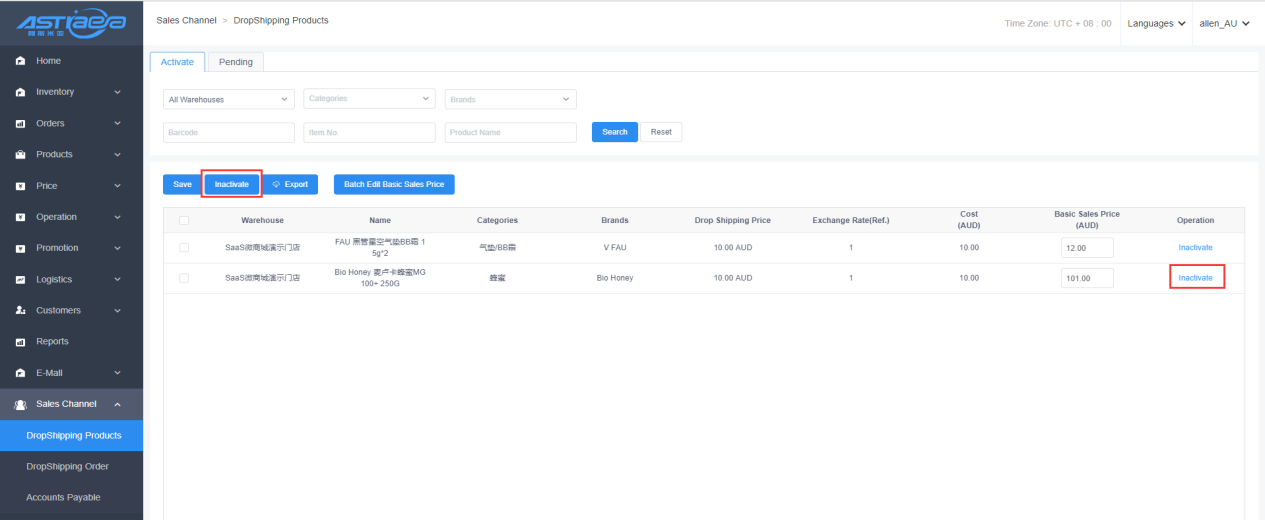Screen dimensions: 1265x520
Task: Open the Languages dropdown menu
Action: pyautogui.click(x=1156, y=23)
